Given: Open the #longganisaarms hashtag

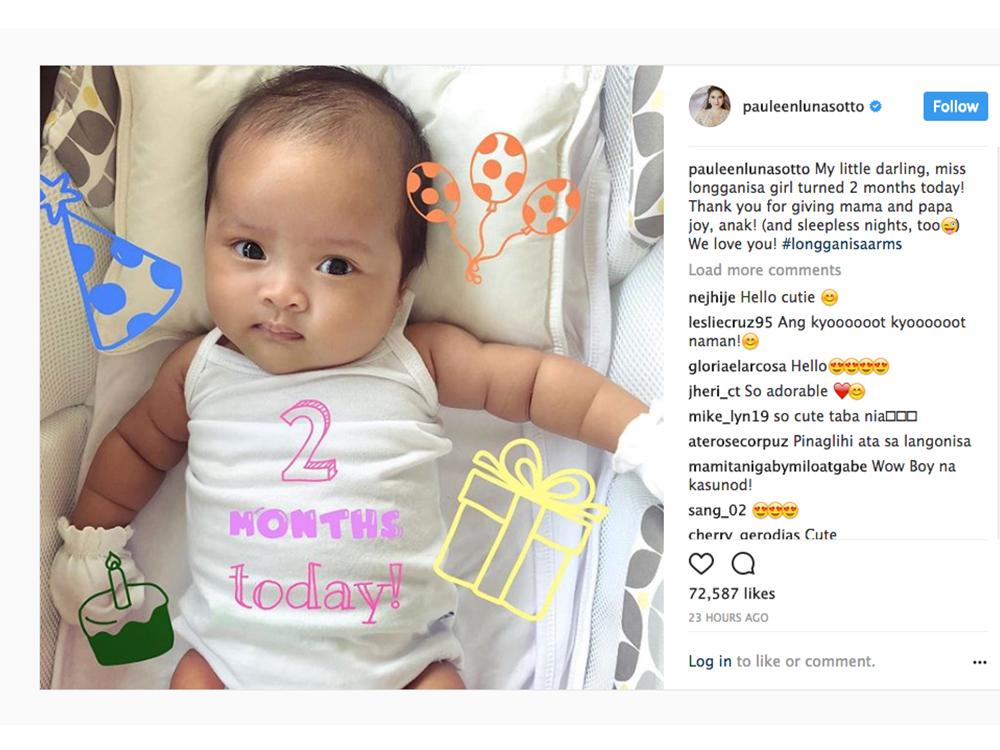Looking at the screenshot, I should 842,244.
